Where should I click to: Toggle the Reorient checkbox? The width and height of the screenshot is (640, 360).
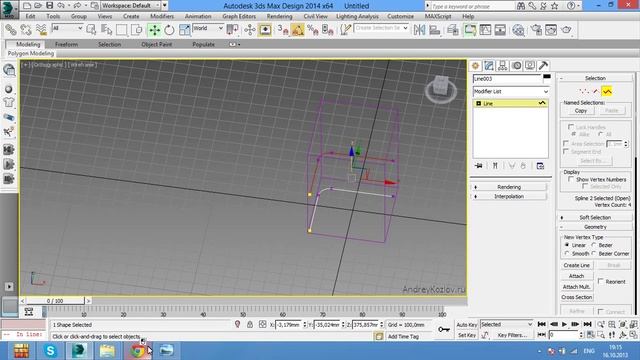click(601, 282)
